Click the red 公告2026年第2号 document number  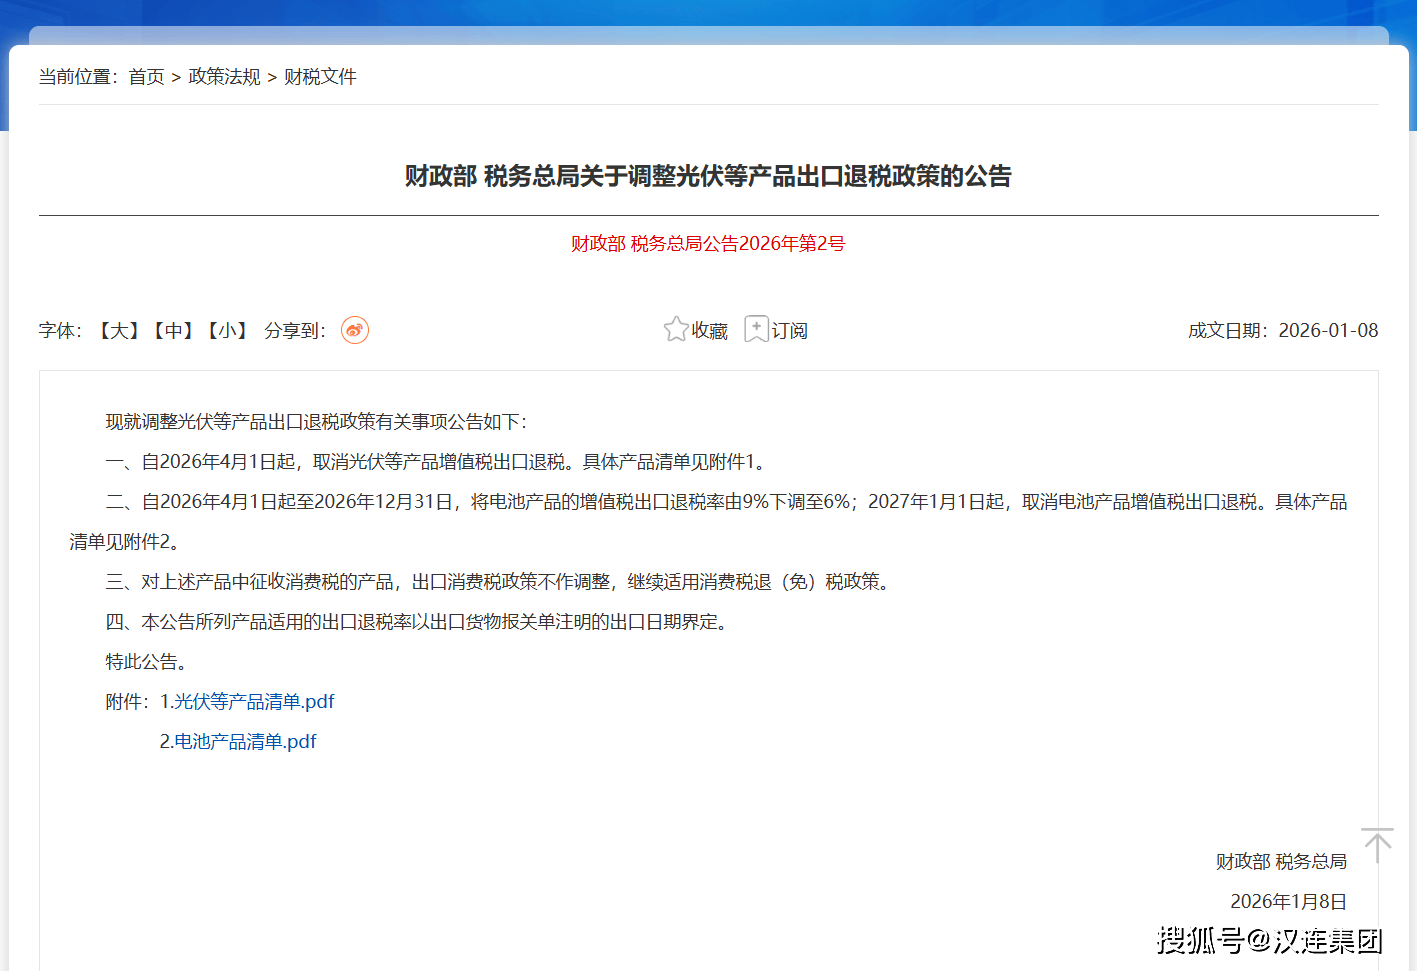(708, 244)
